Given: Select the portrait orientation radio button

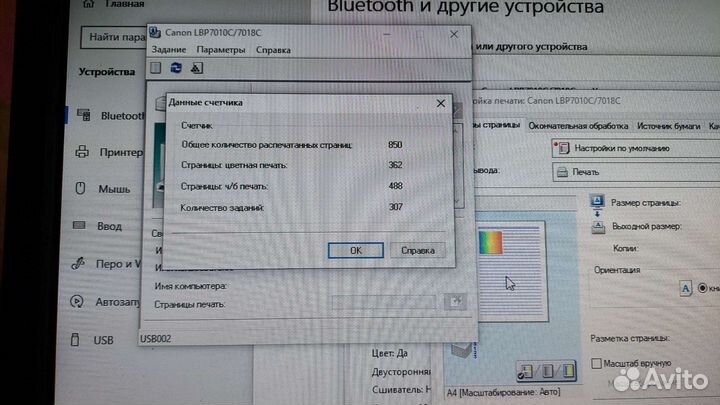Looking at the screenshot, I should point(703,288).
